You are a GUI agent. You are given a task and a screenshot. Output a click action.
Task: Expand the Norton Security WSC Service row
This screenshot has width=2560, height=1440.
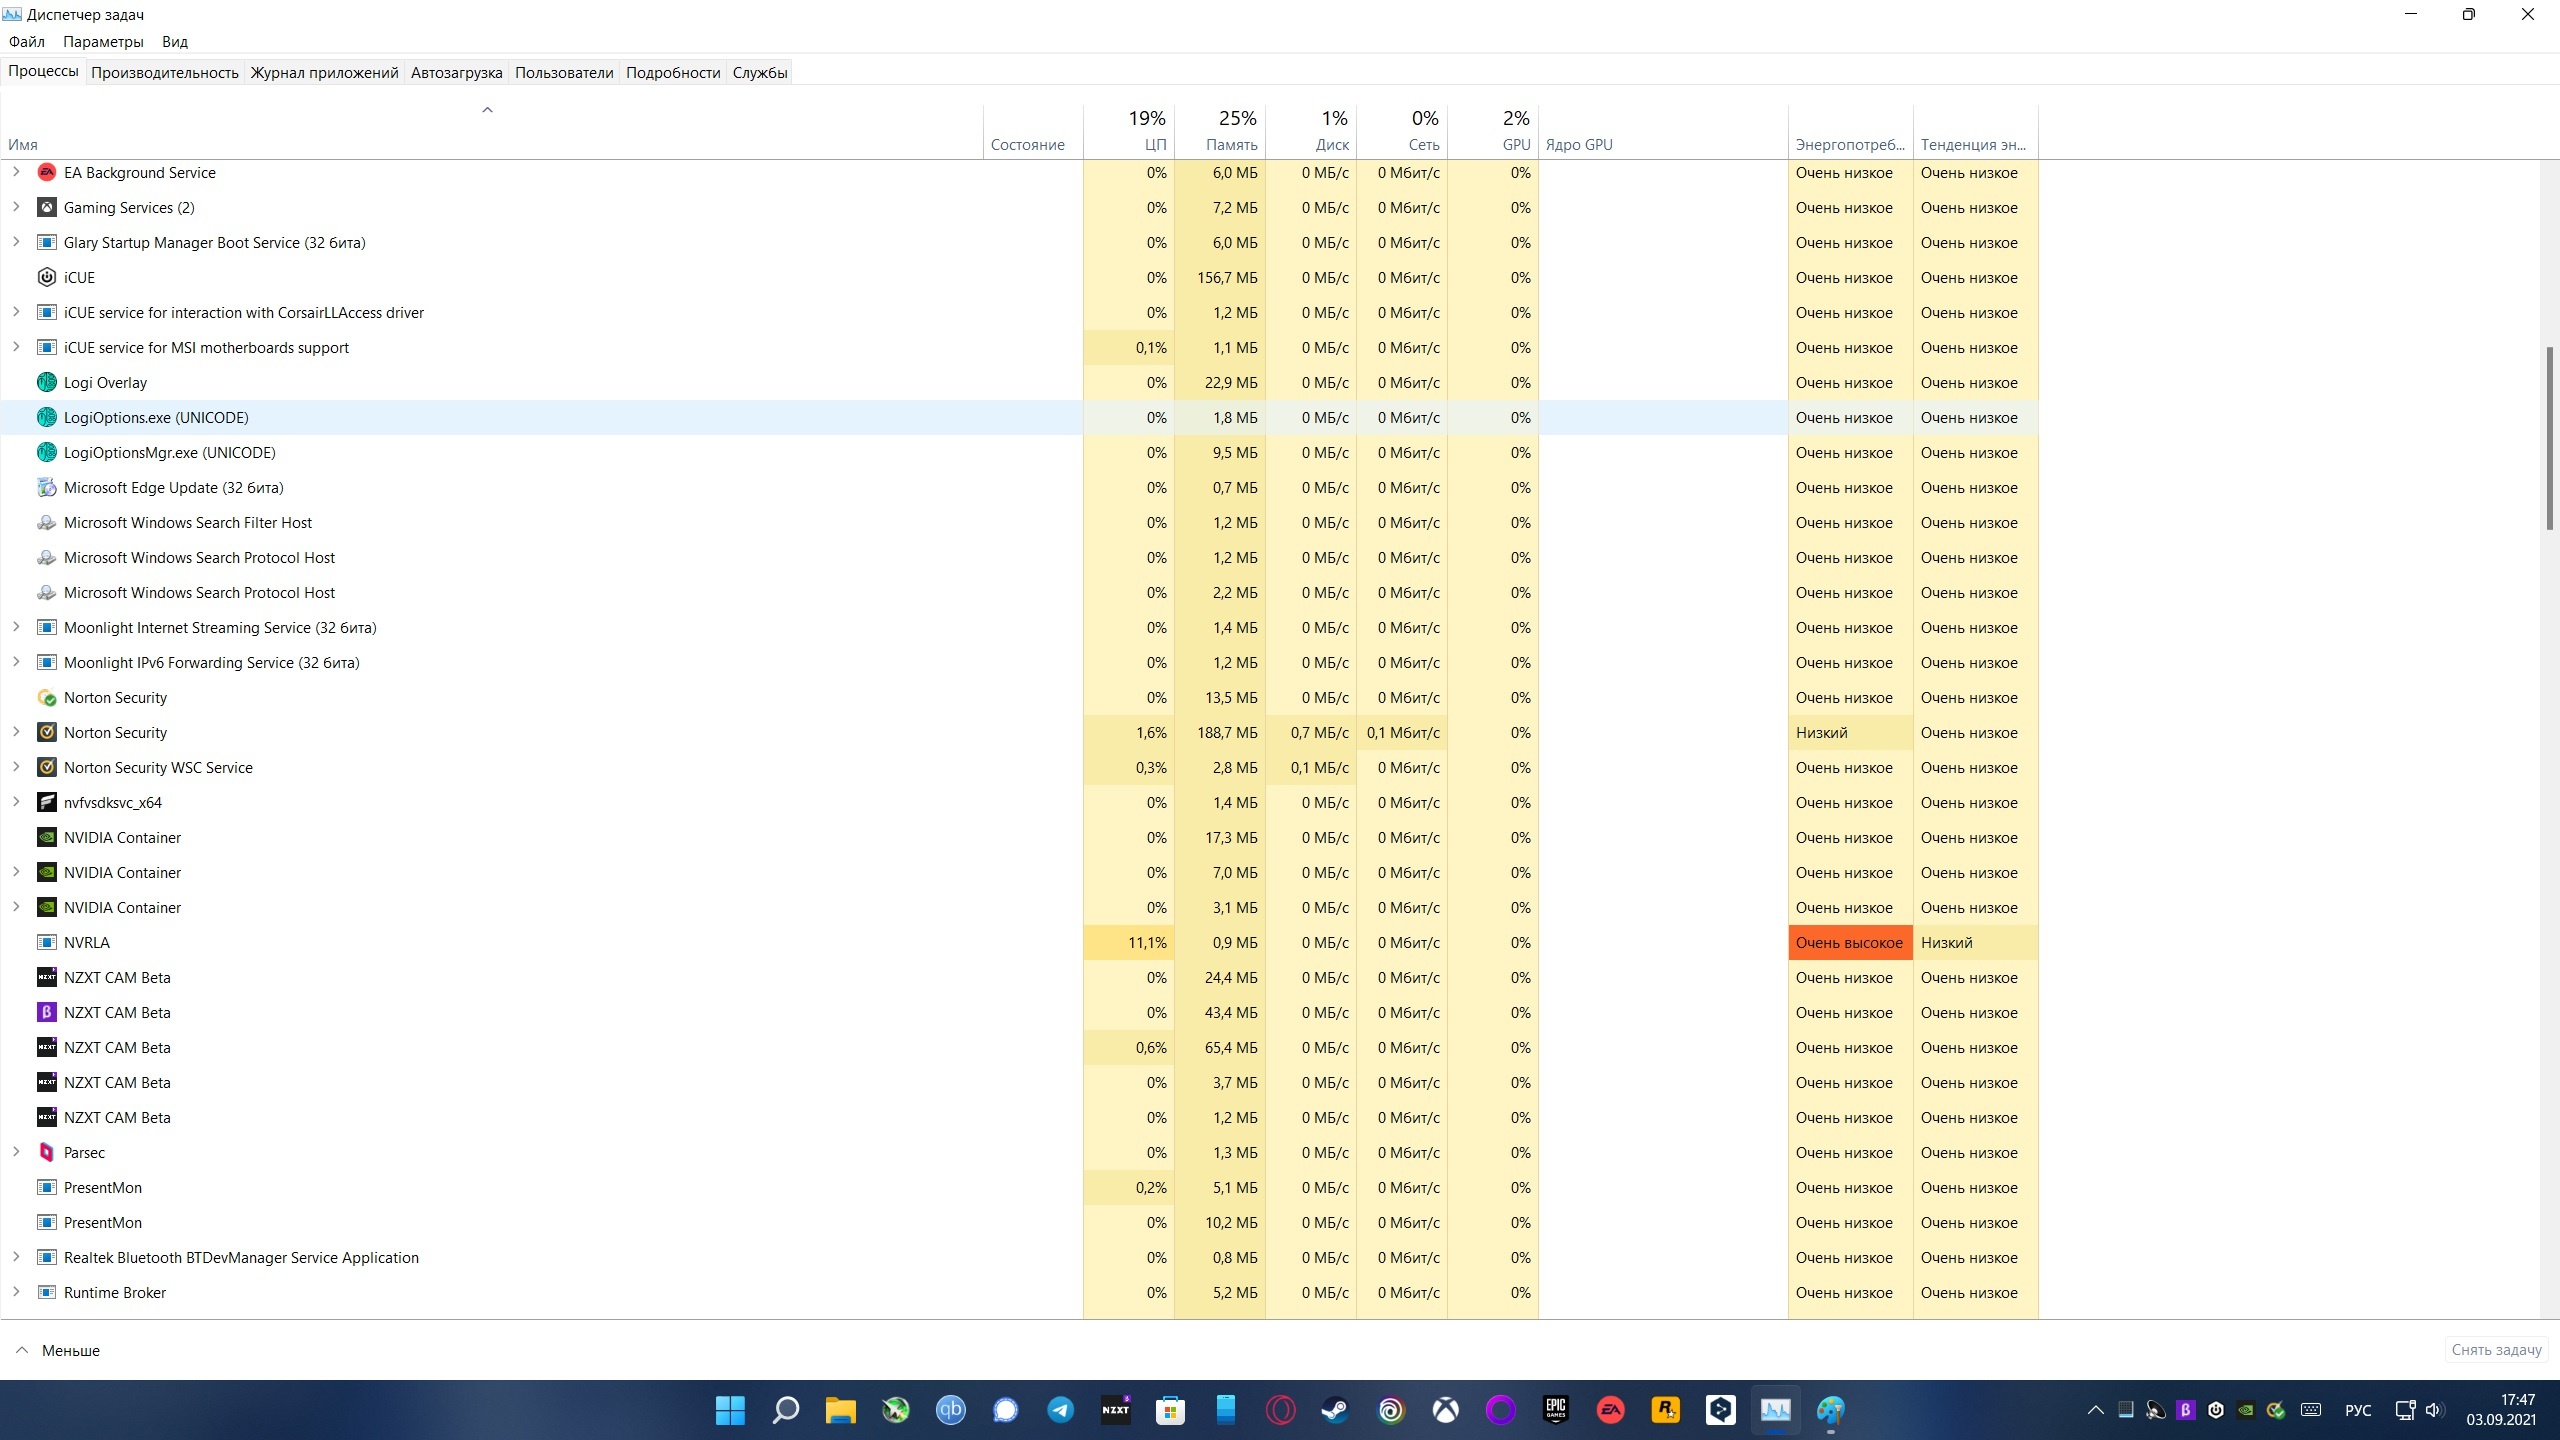coord(16,767)
